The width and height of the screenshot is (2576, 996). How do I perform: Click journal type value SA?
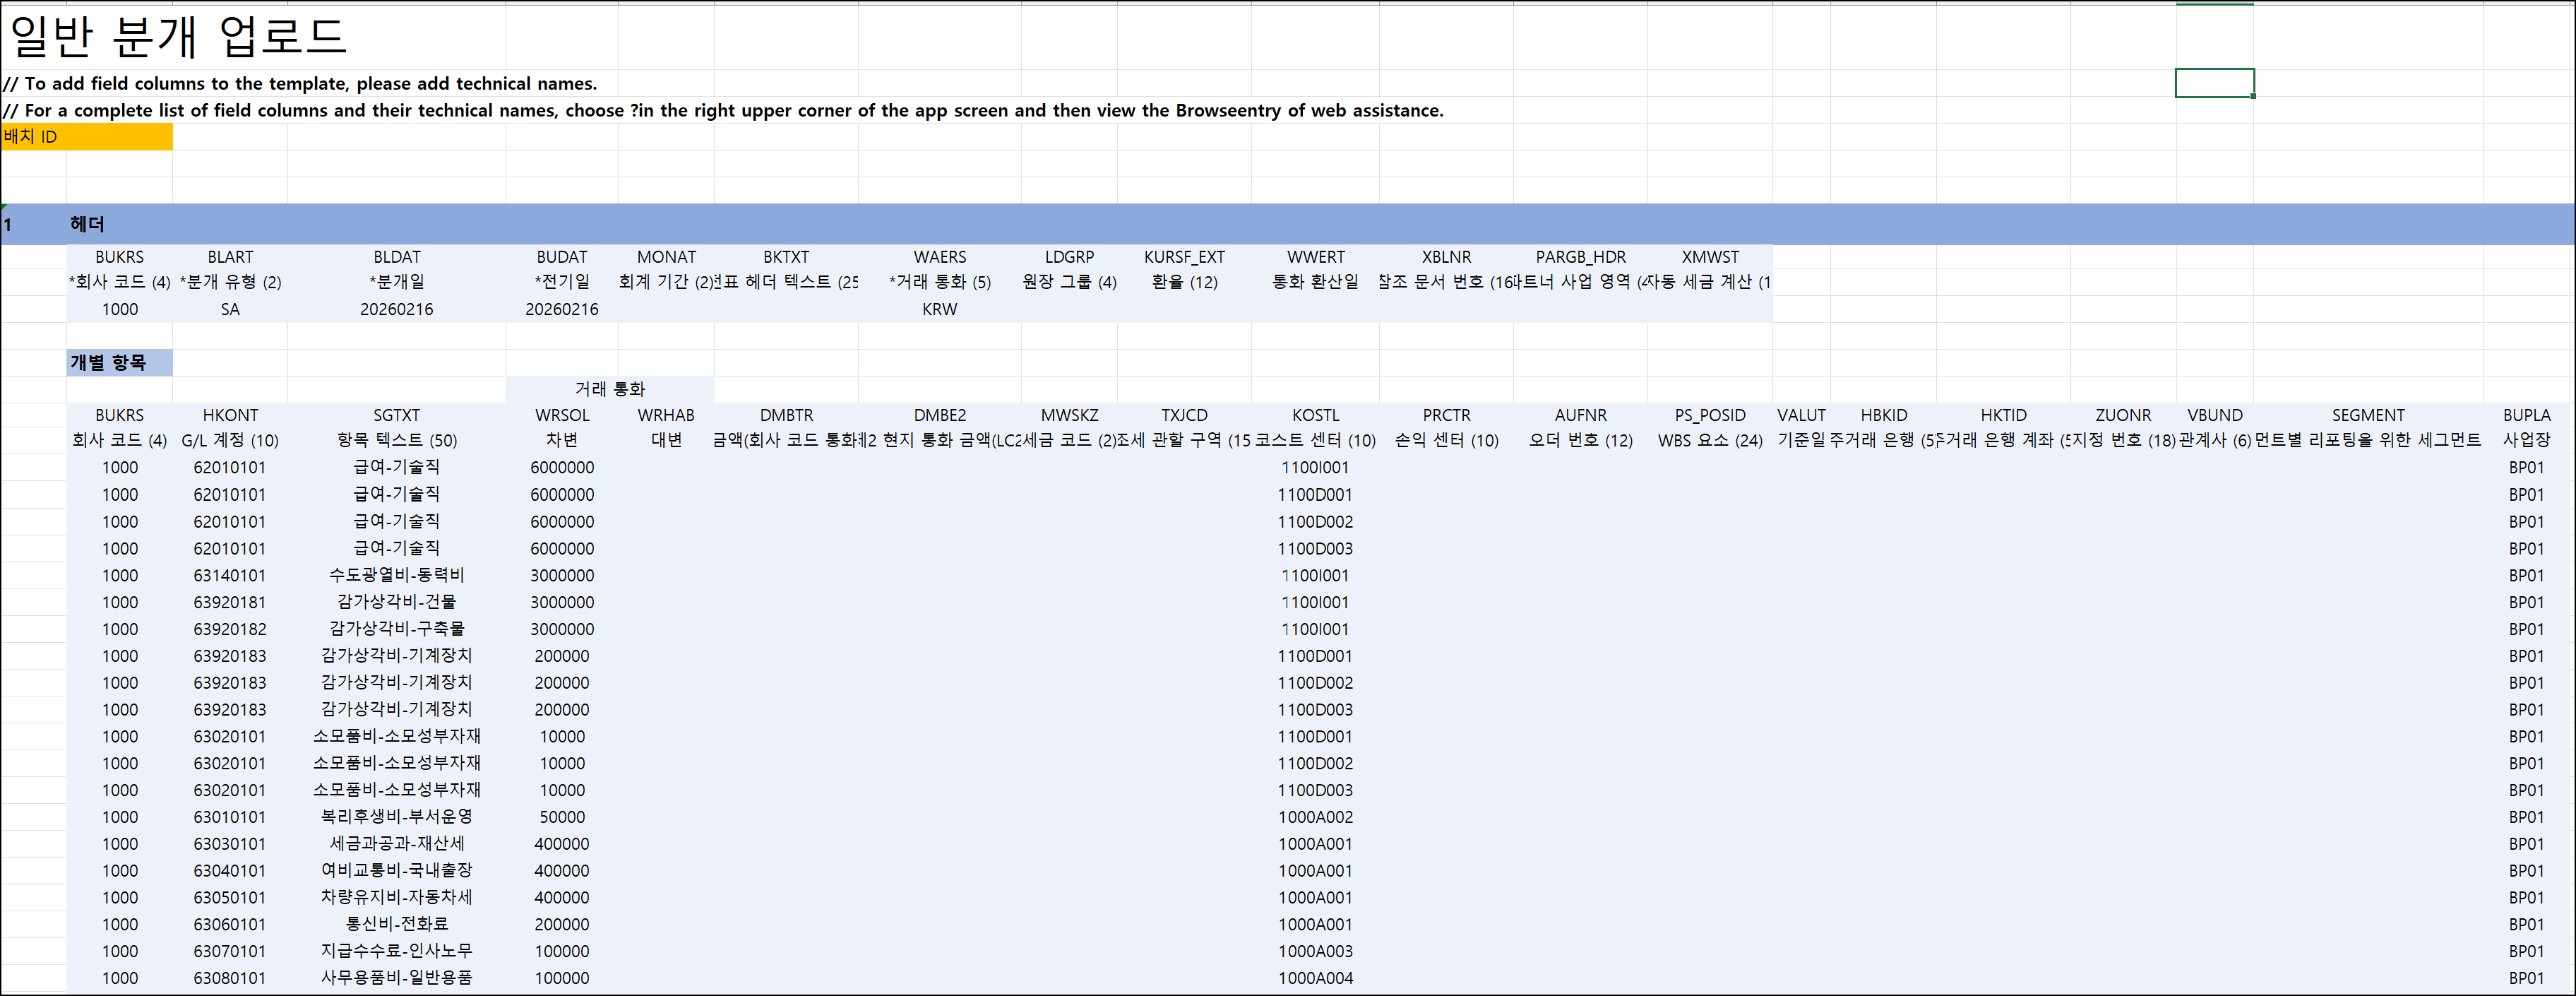230,309
